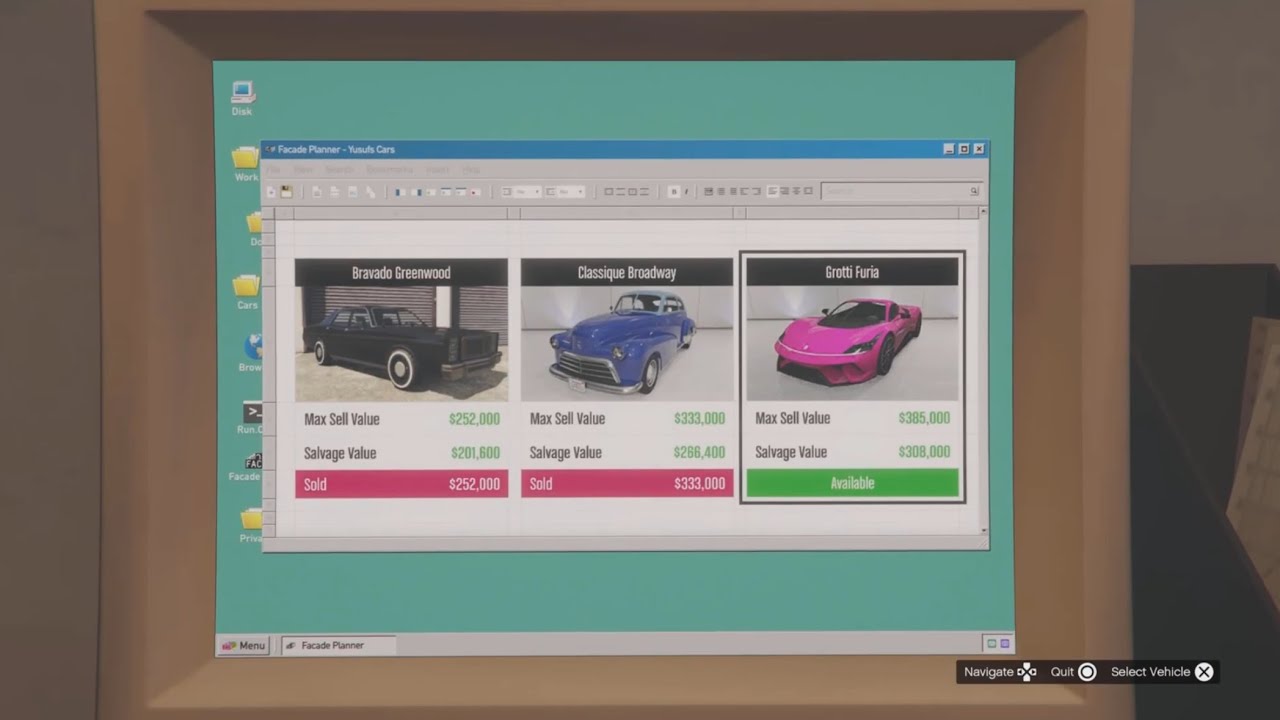This screenshot has height=720, width=1280.
Task: Click the Select Vehicle X prompt
Action: (1162, 672)
